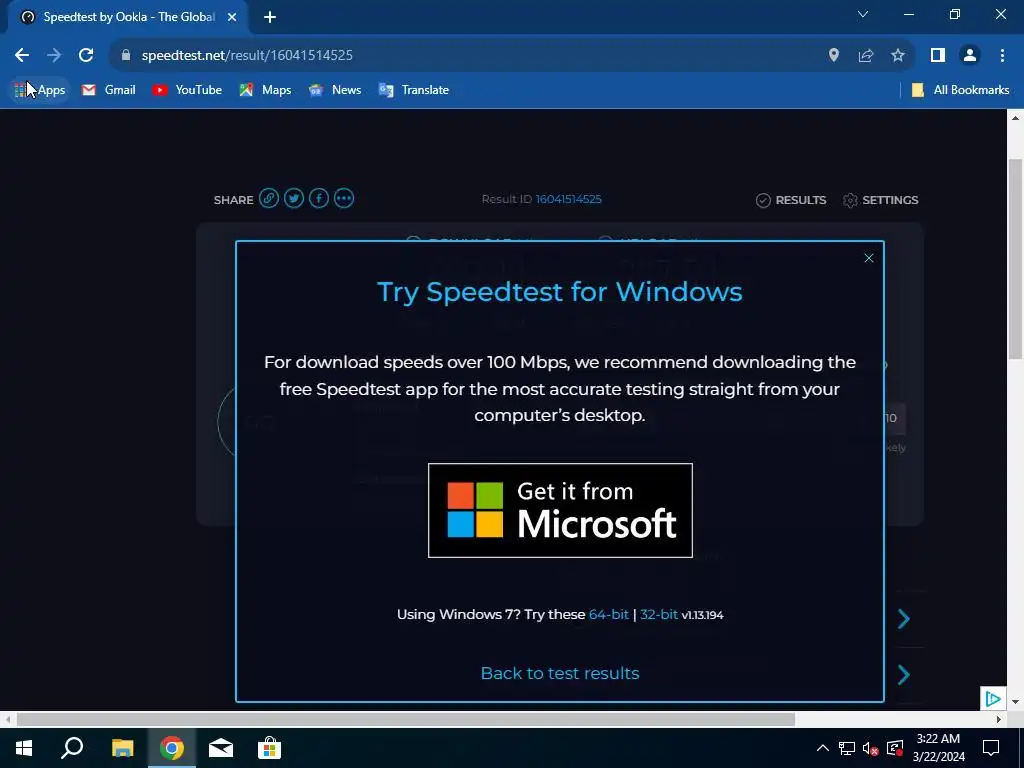
Task: Share this page icon in address bar
Action: [866, 55]
